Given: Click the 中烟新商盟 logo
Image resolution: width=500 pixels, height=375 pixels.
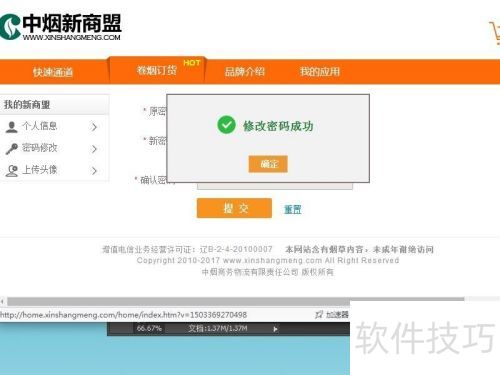Looking at the screenshot, I should pyautogui.click(x=60, y=27).
